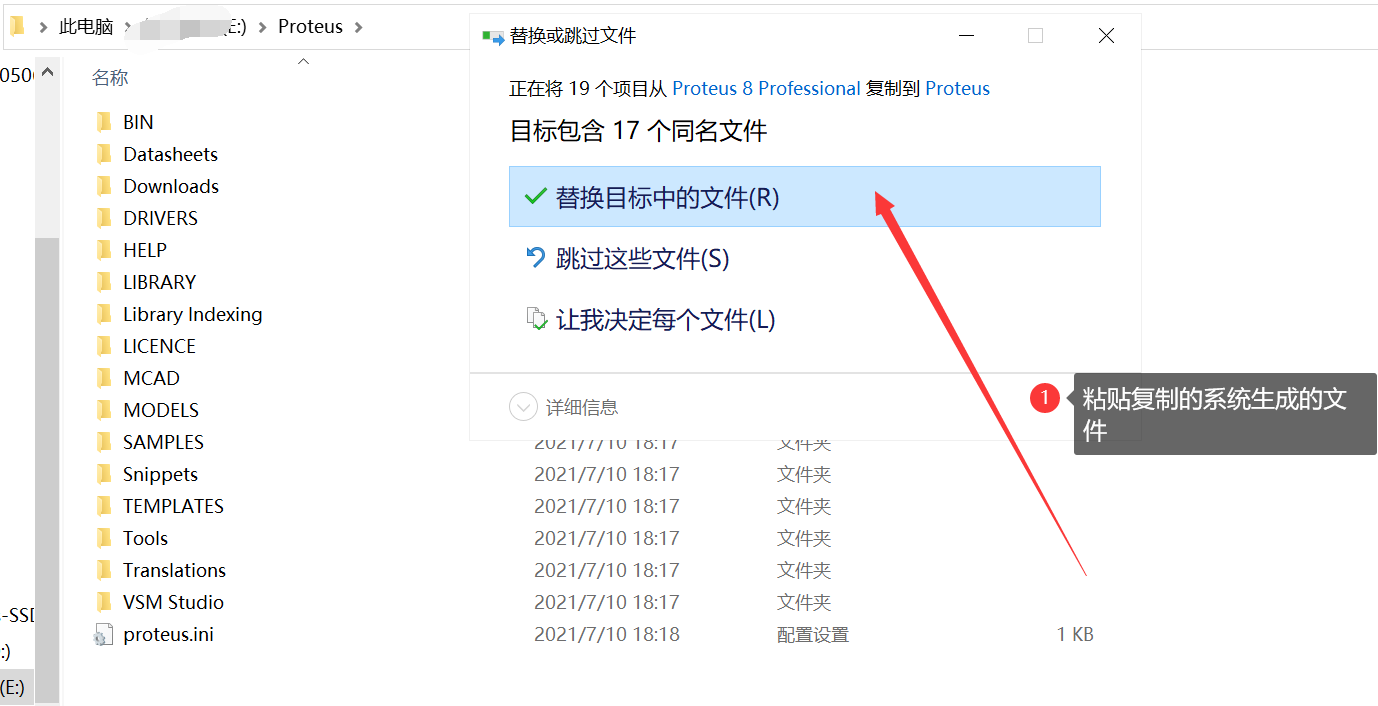Screen dimensions: 1378x706
Task: Click the Datasheets folder icon
Action: 104,154
